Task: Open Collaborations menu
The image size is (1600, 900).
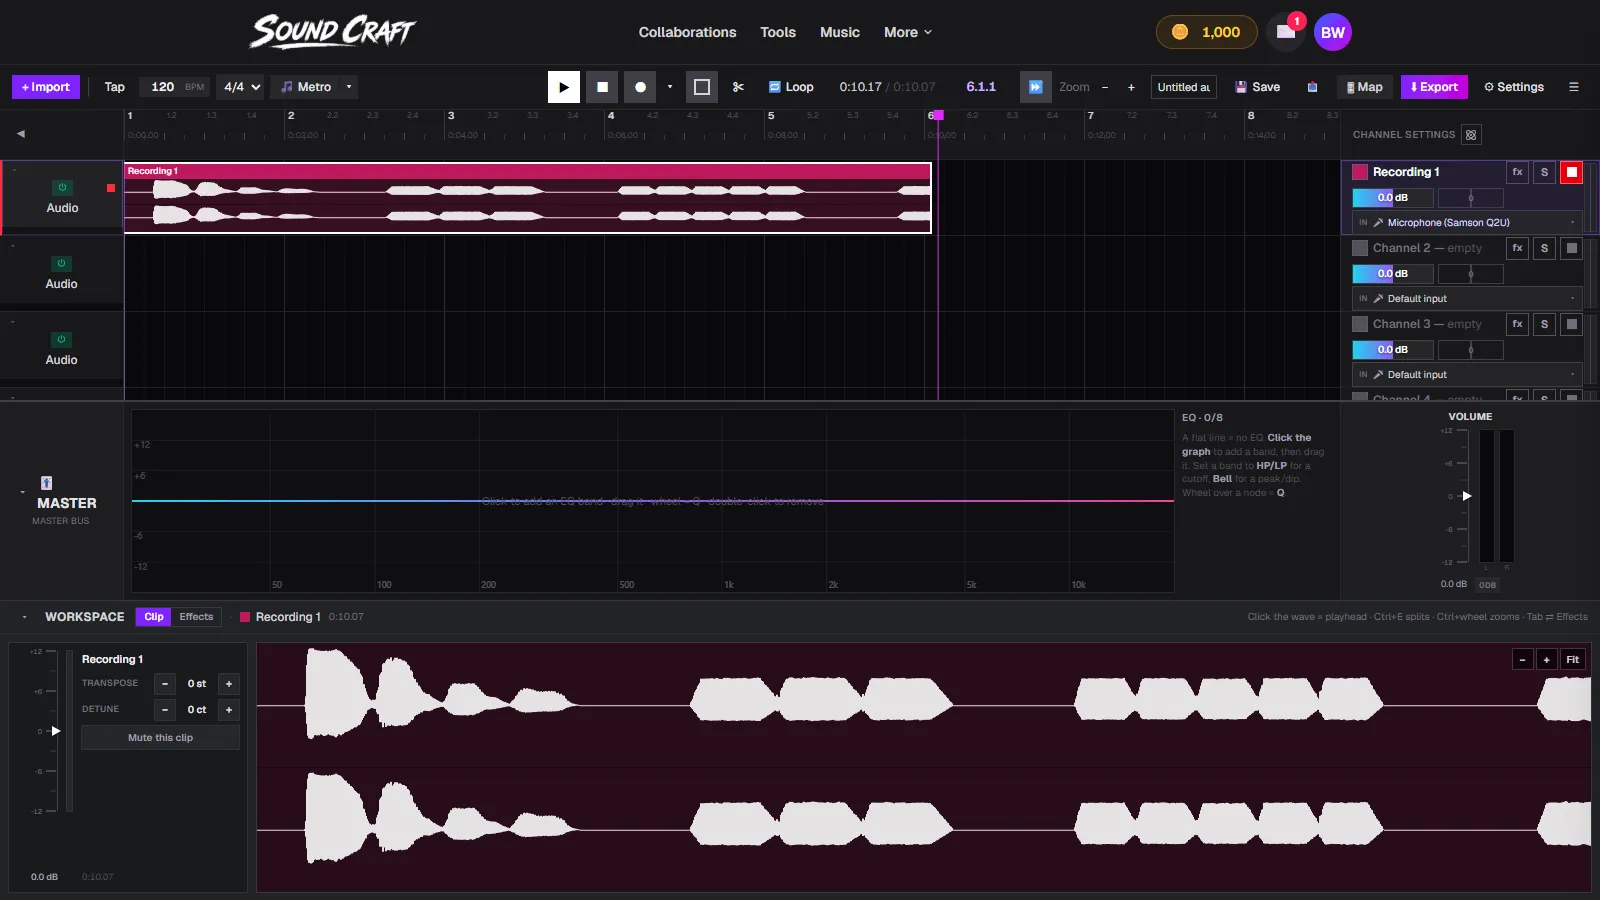Action: [x=687, y=32]
